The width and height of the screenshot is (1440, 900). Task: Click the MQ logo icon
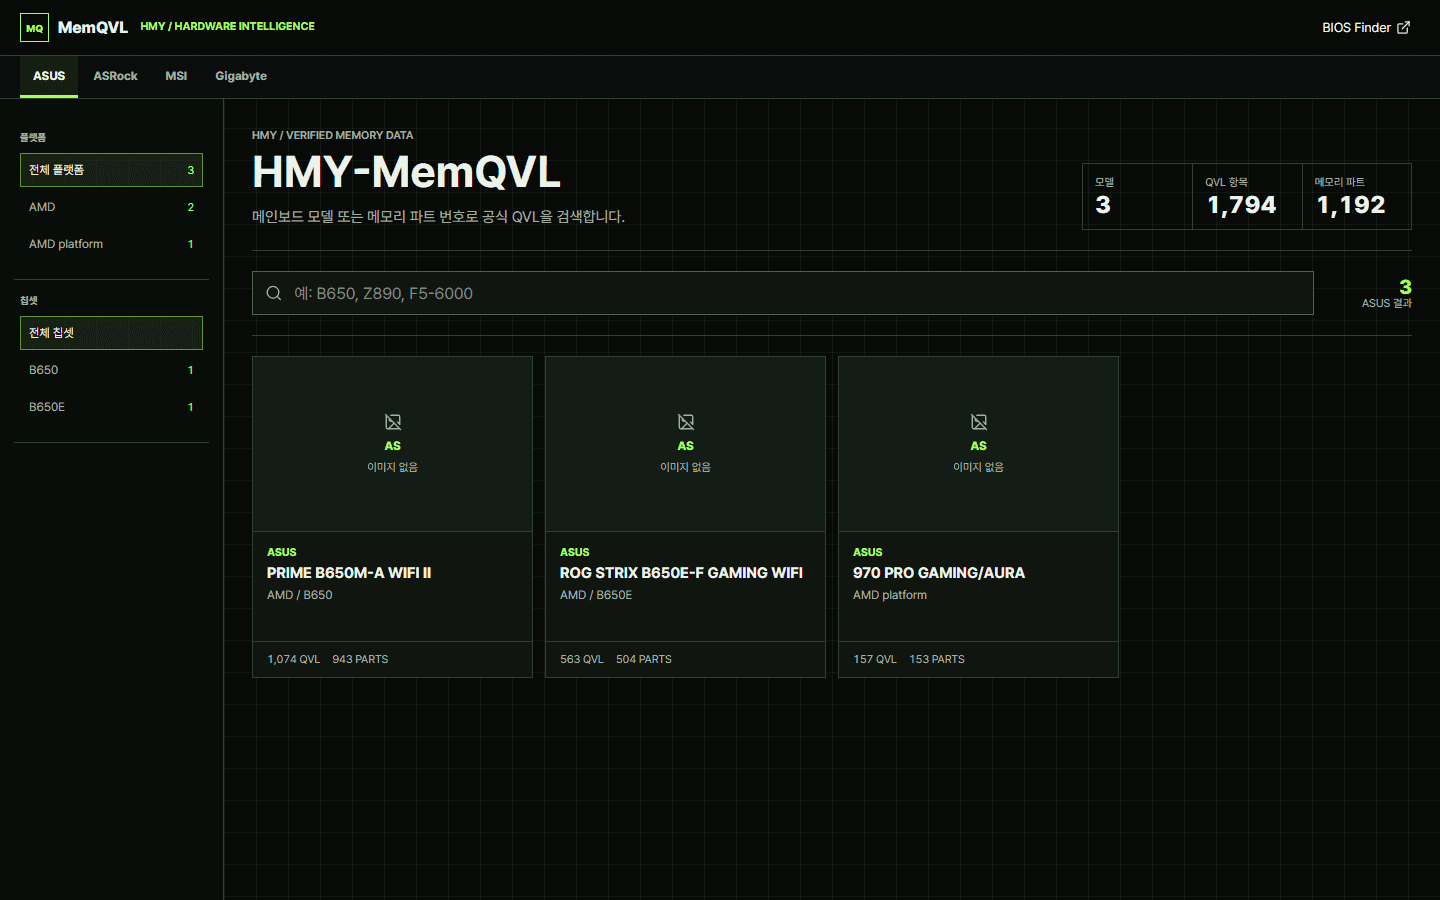34,28
